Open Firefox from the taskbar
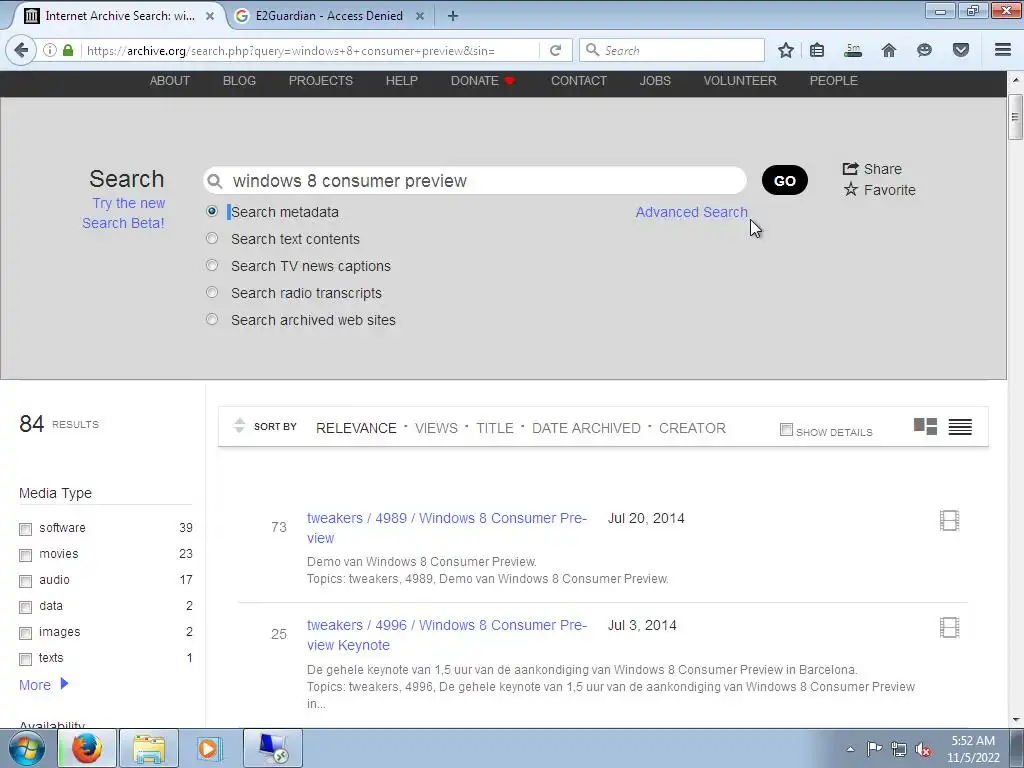Image resolution: width=1024 pixels, height=768 pixels. (87, 748)
